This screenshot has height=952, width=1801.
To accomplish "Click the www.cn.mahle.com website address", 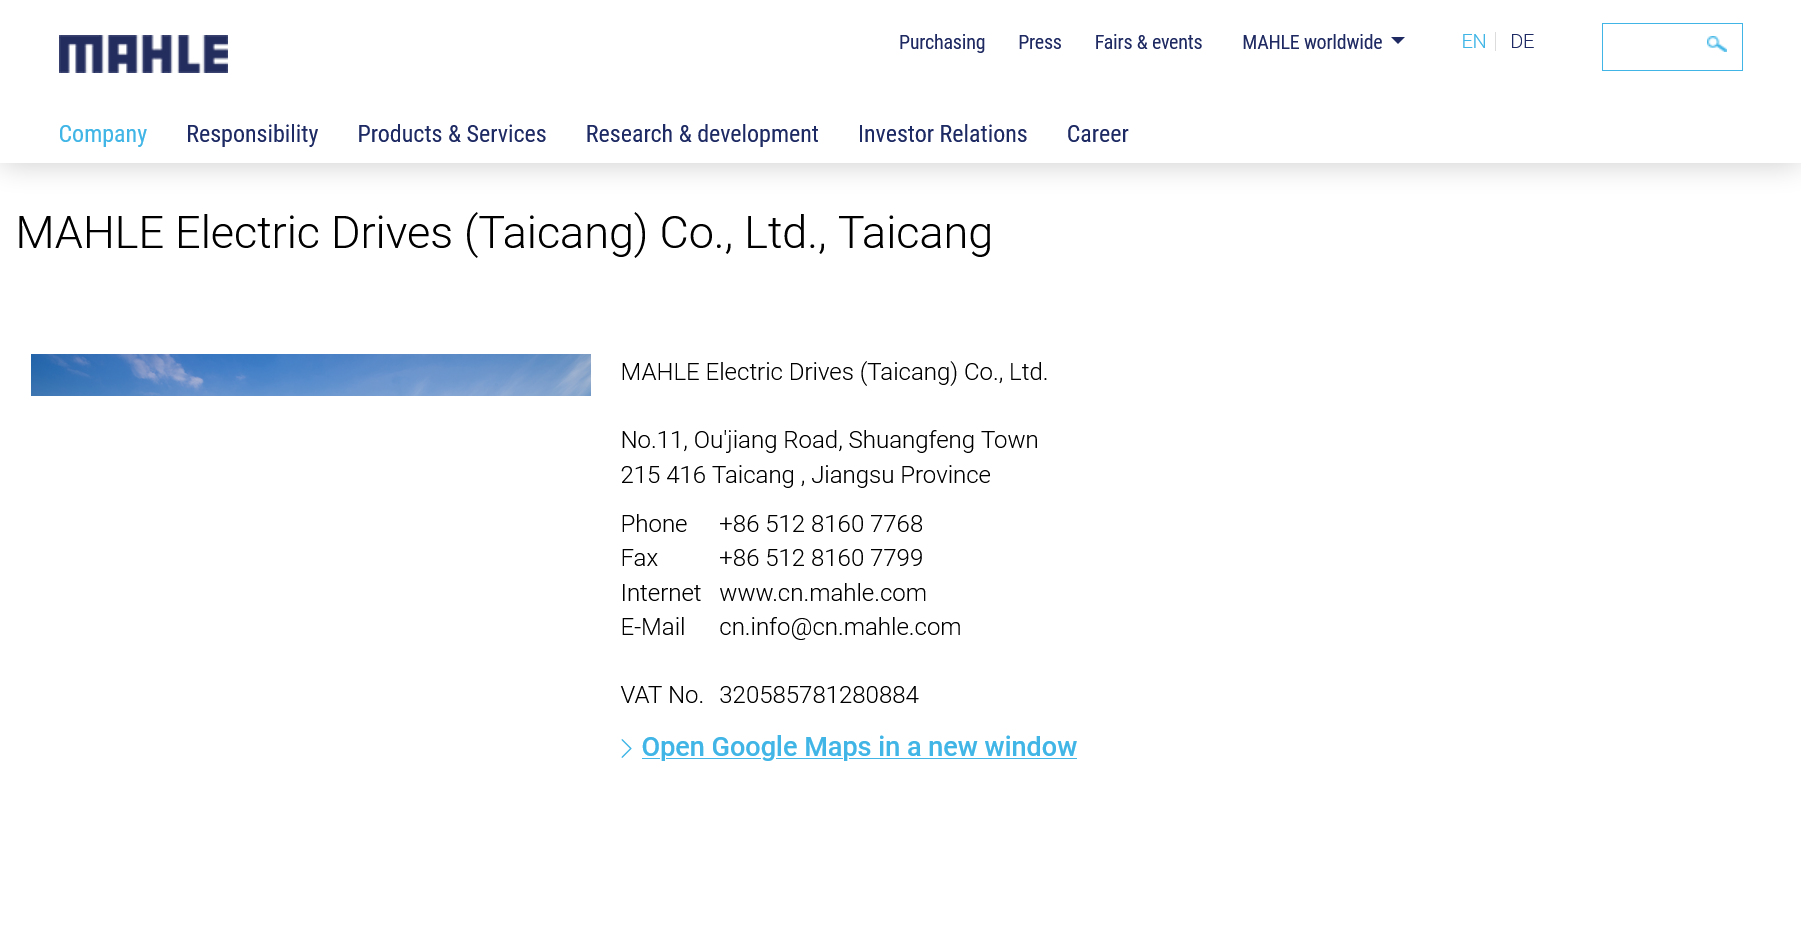I will coord(822,593).
